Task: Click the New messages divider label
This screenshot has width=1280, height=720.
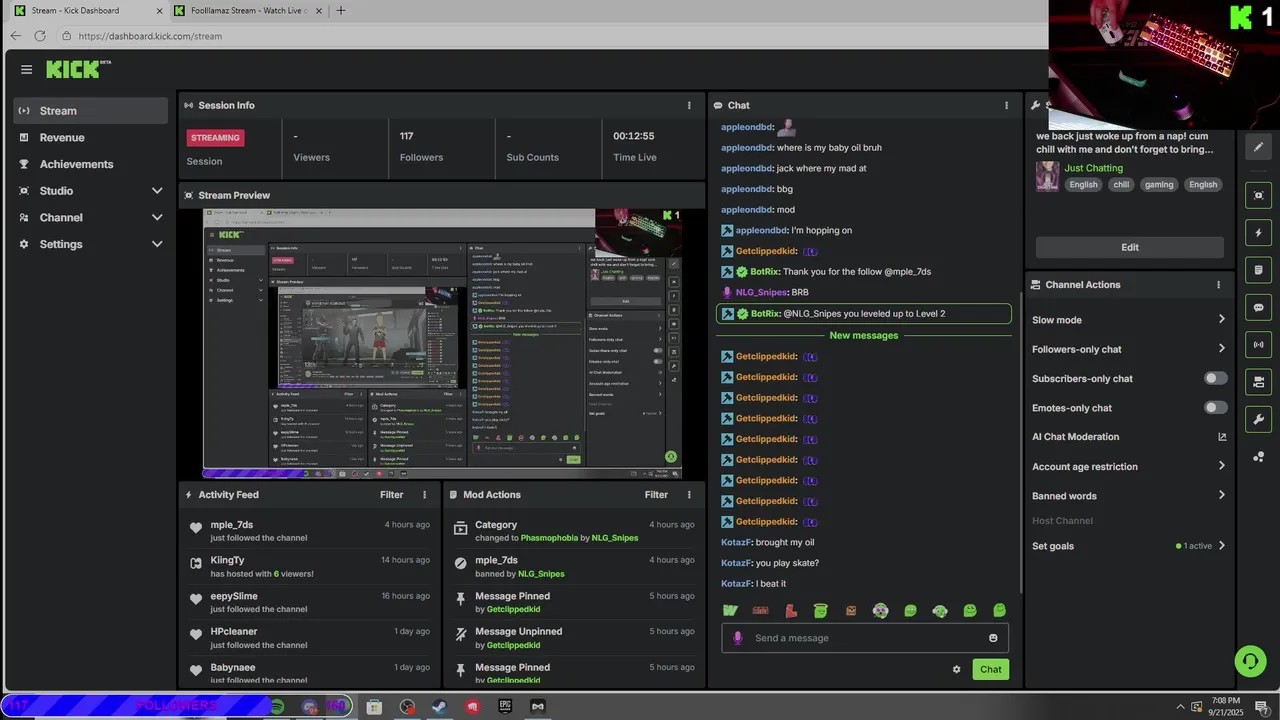Action: pyautogui.click(x=864, y=336)
